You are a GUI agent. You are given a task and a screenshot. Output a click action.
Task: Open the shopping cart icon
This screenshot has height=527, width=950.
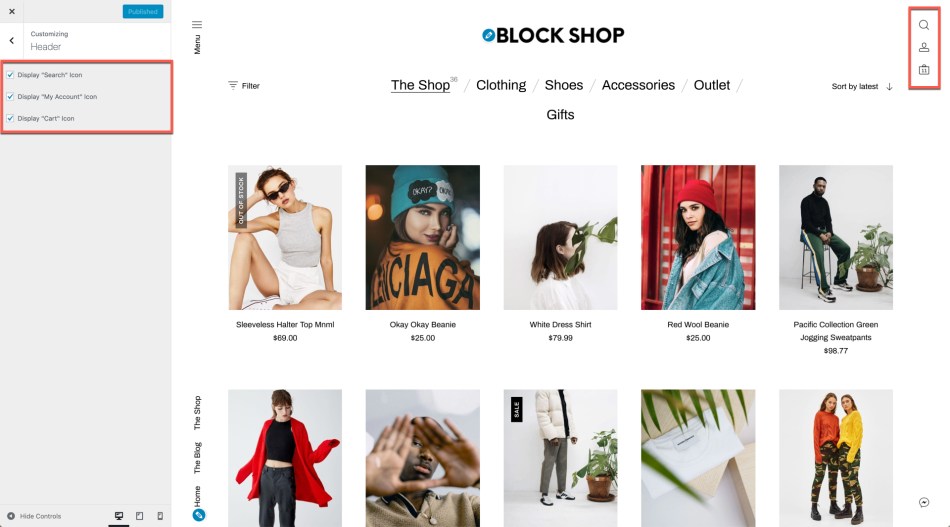(923, 70)
